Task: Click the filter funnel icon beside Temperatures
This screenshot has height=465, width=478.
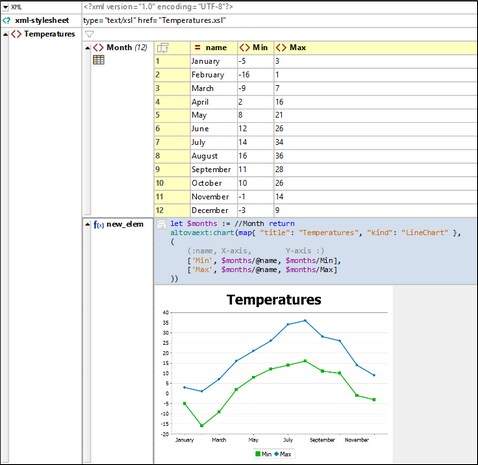Action: coord(89,34)
